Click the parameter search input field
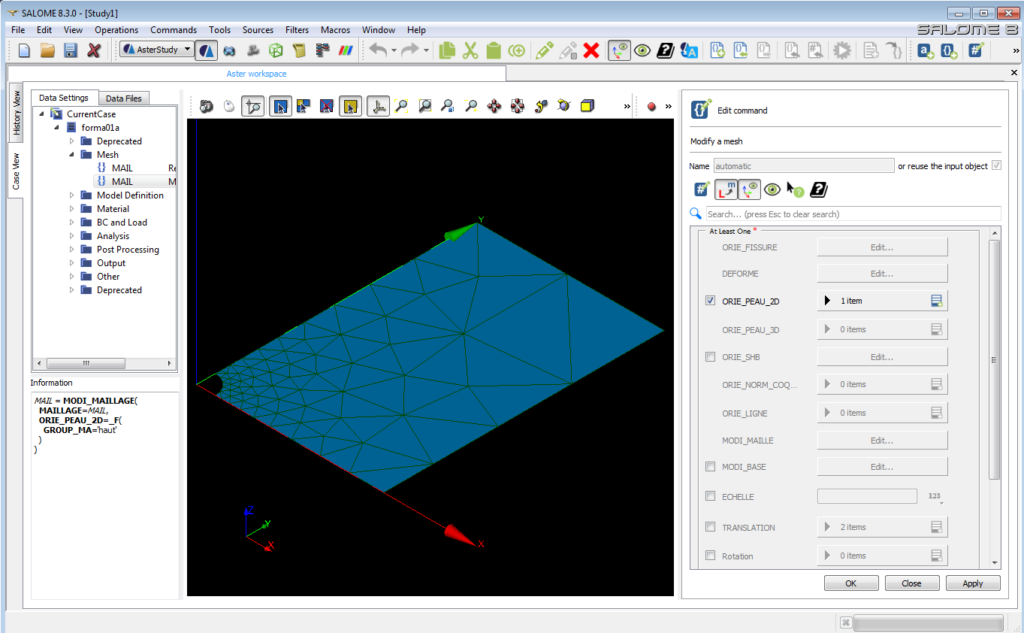This screenshot has width=1024, height=633. (852, 214)
